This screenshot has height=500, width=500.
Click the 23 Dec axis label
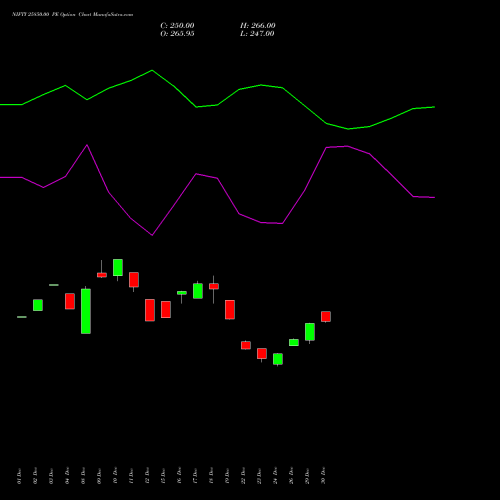click(x=259, y=476)
